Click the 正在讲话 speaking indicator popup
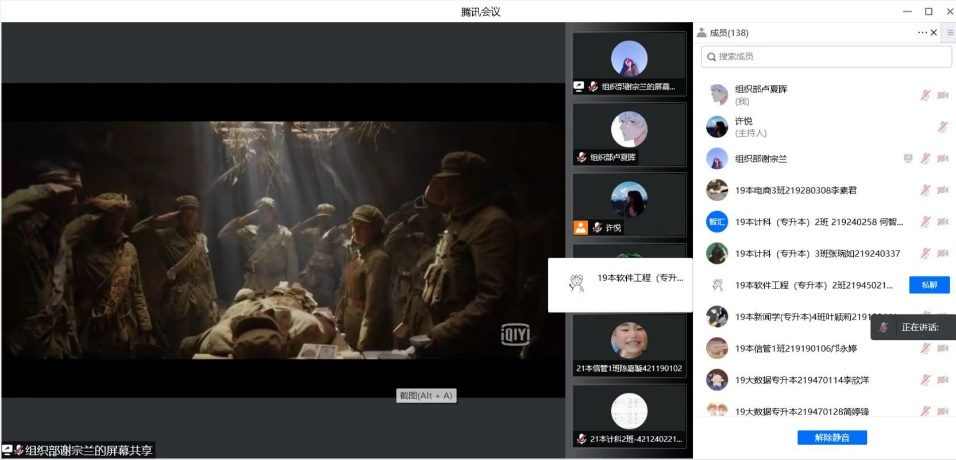956x460 pixels. click(913, 328)
